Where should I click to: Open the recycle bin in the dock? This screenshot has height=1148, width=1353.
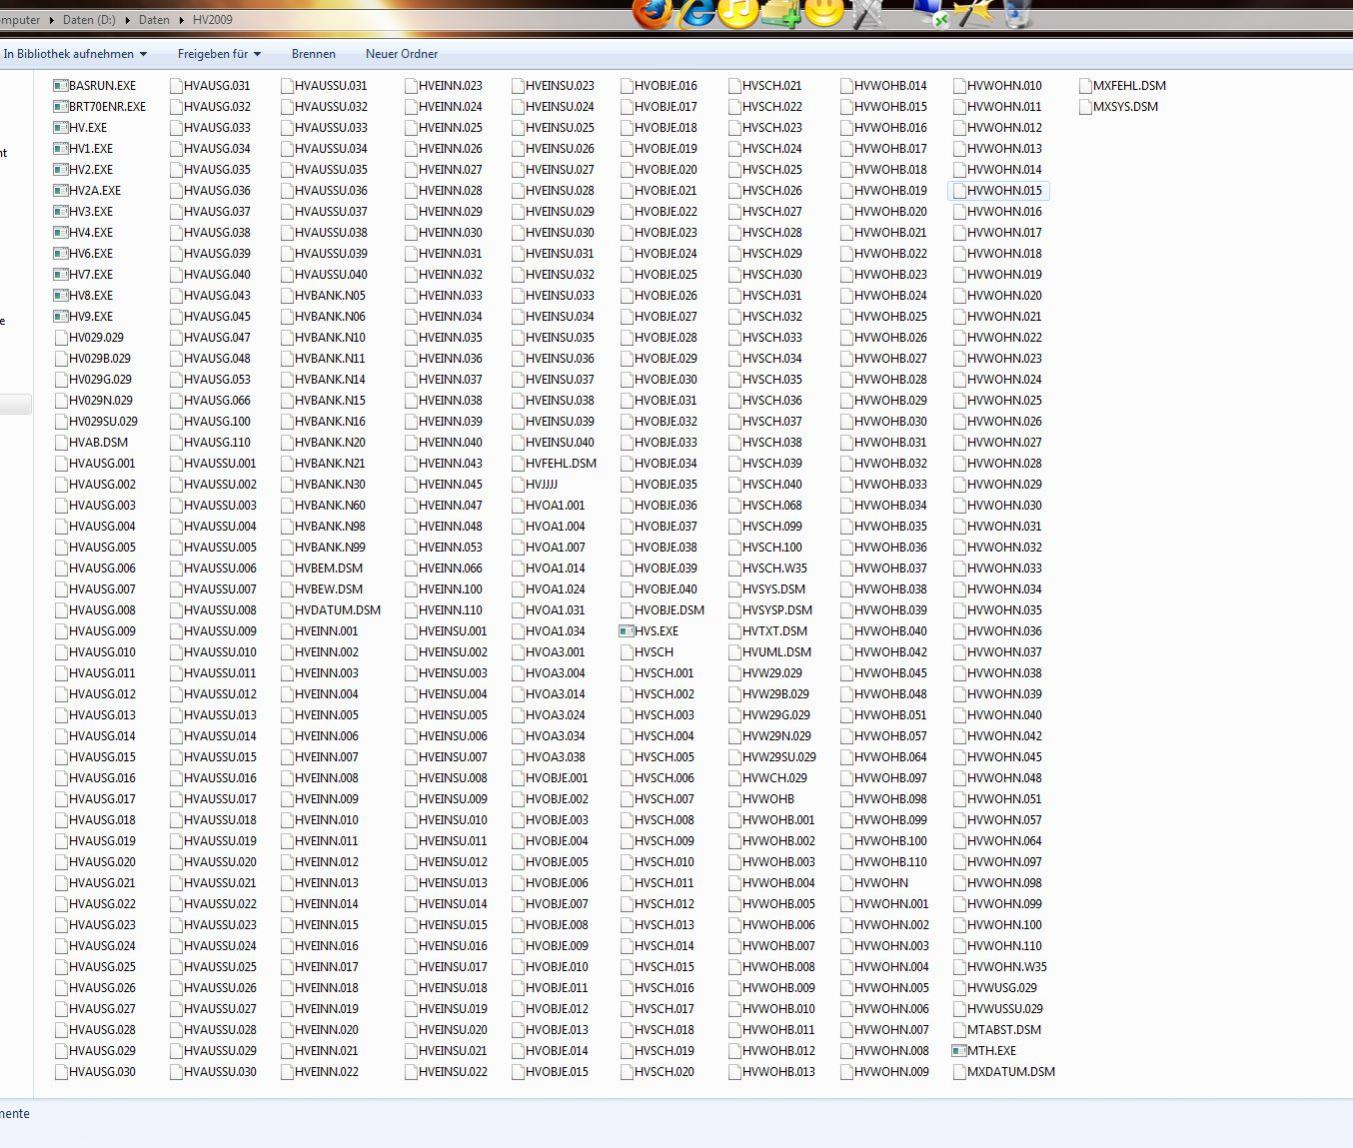coord(1017,12)
